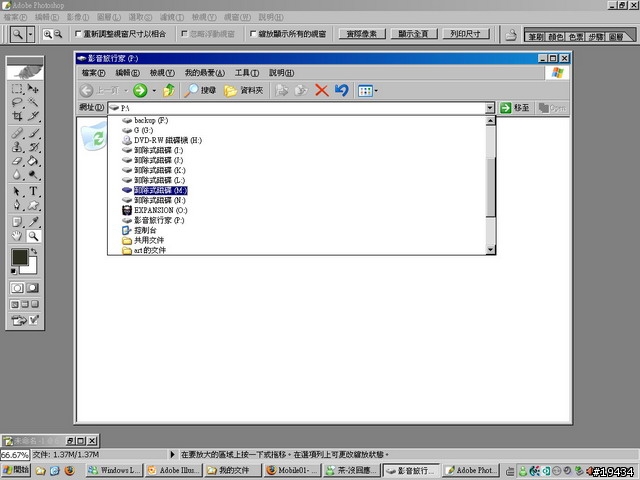Click the 顯示全頁 button
The height and width of the screenshot is (480, 640).
414,34
